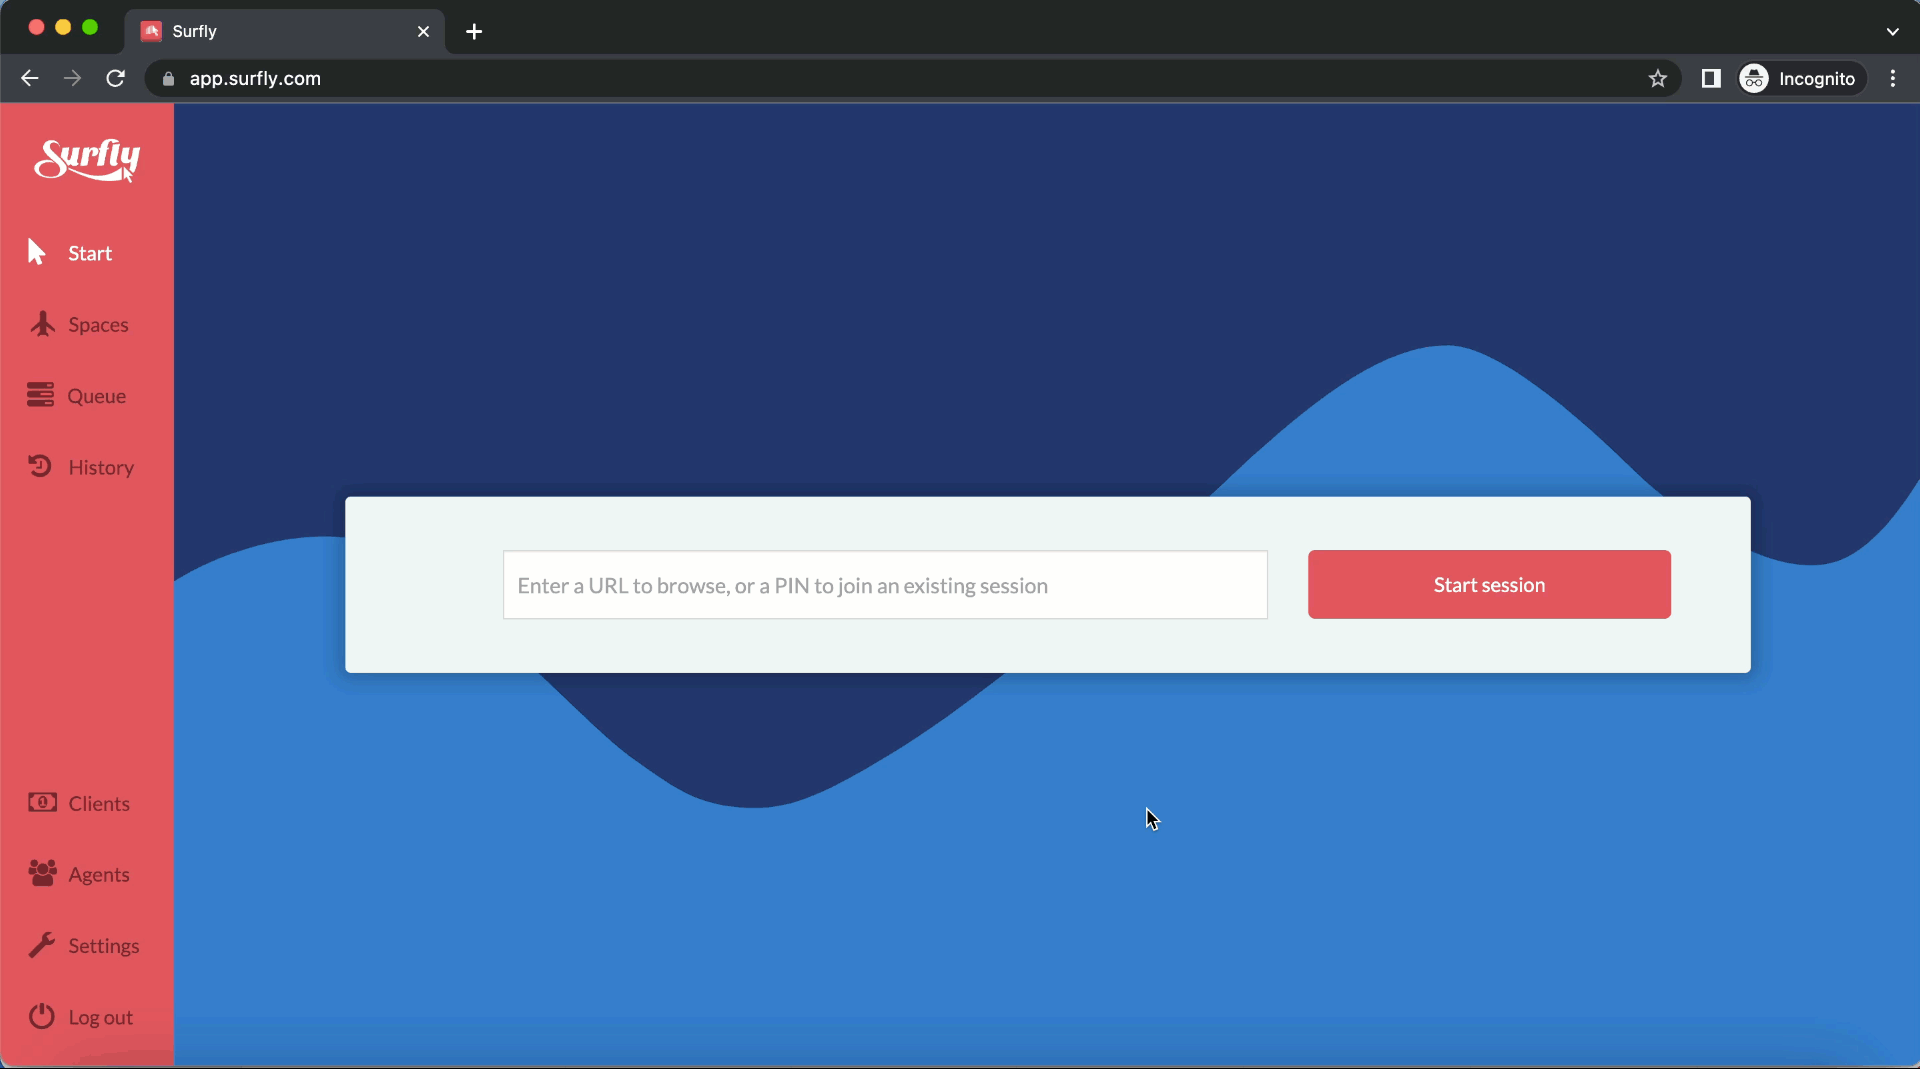Open Spaces via the airplane icon
This screenshot has width=1920, height=1069.
coord(42,324)
